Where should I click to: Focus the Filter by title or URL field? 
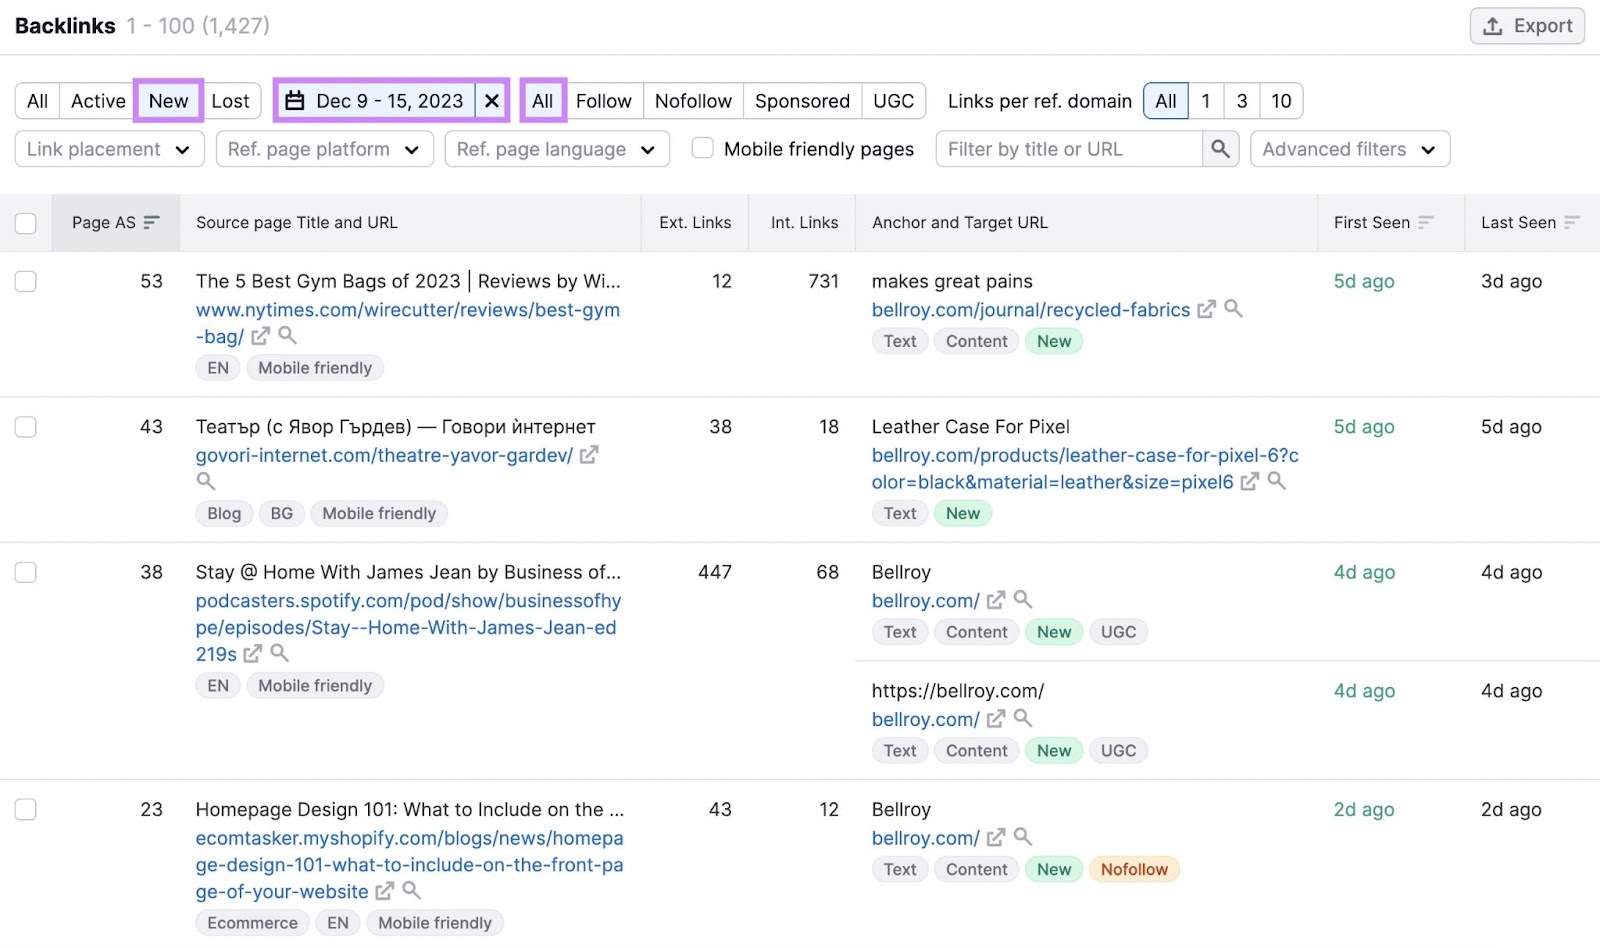(1068, 149)
